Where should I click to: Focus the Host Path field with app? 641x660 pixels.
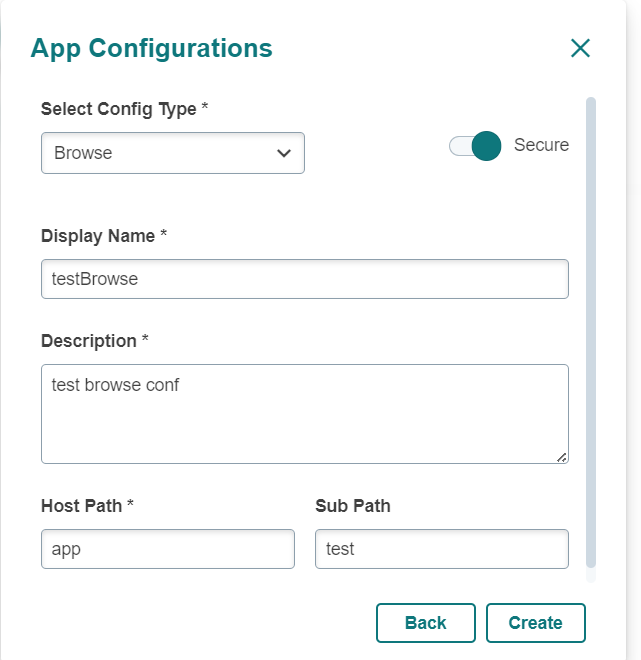point(167,549)
